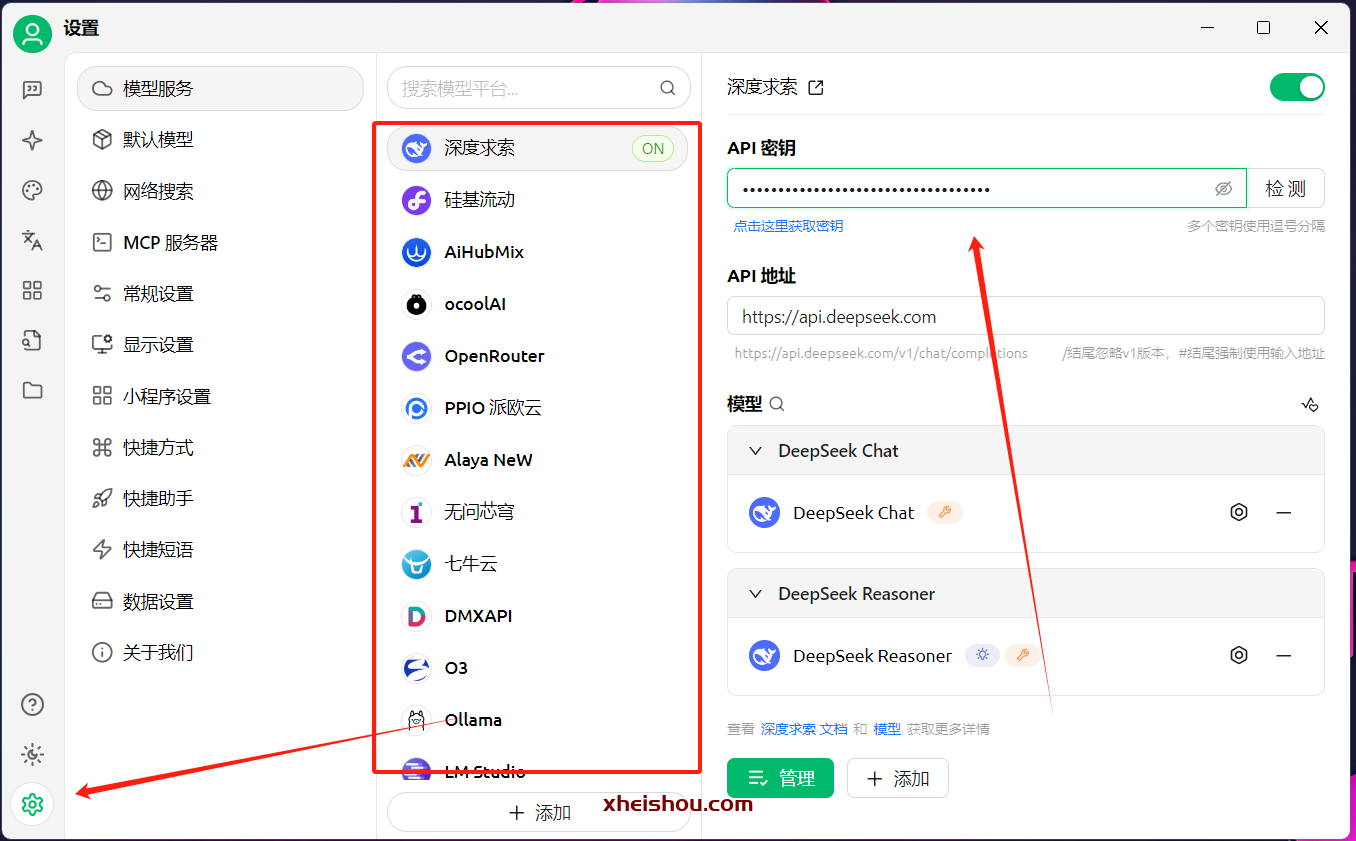Select AiHubMix provider
Viewport: 1356px width, 841px height.
[537, 252]
